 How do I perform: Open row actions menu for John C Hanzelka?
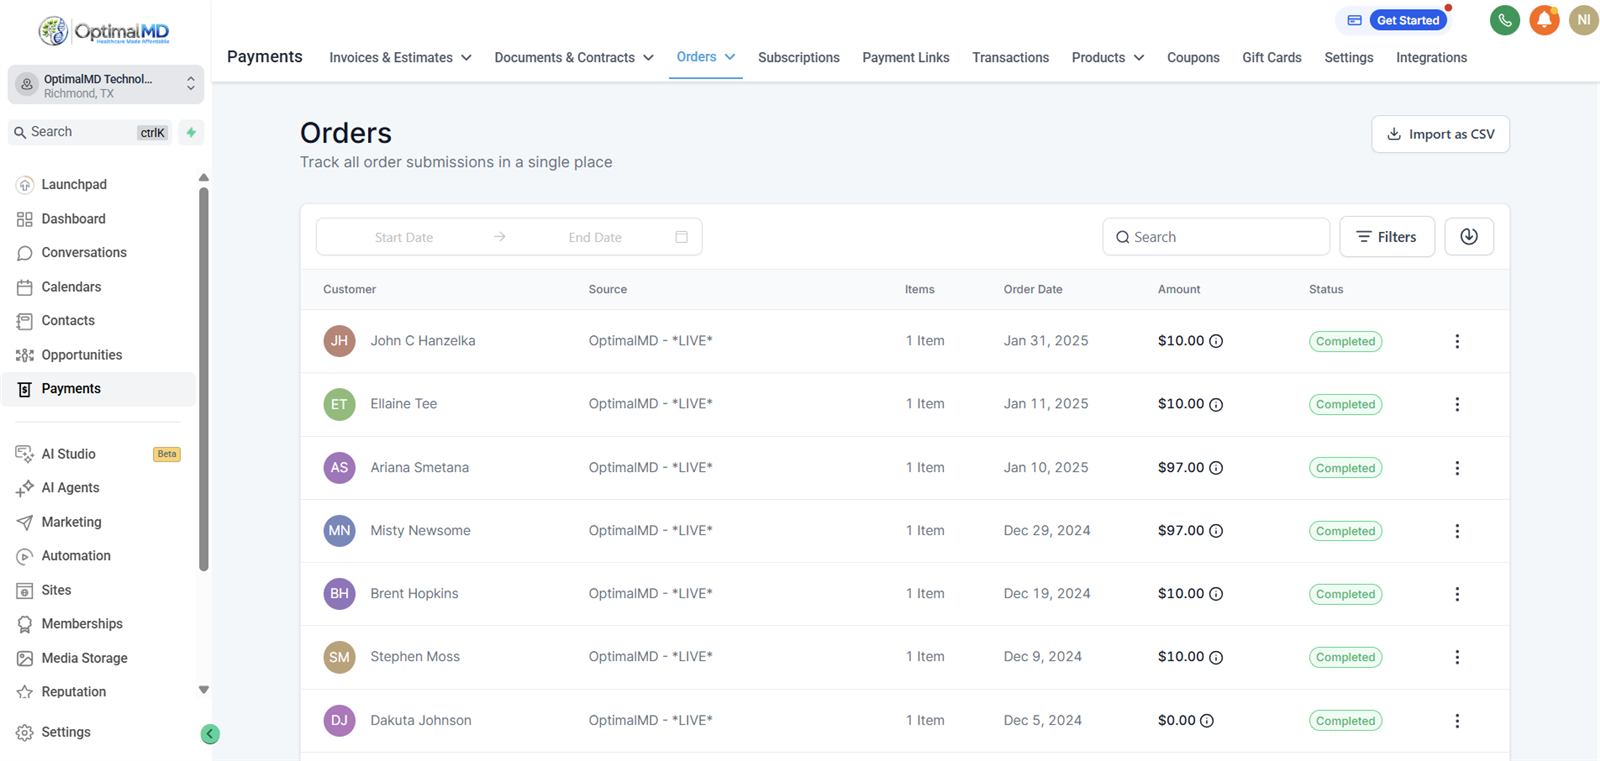click(x=1457, y=341)
